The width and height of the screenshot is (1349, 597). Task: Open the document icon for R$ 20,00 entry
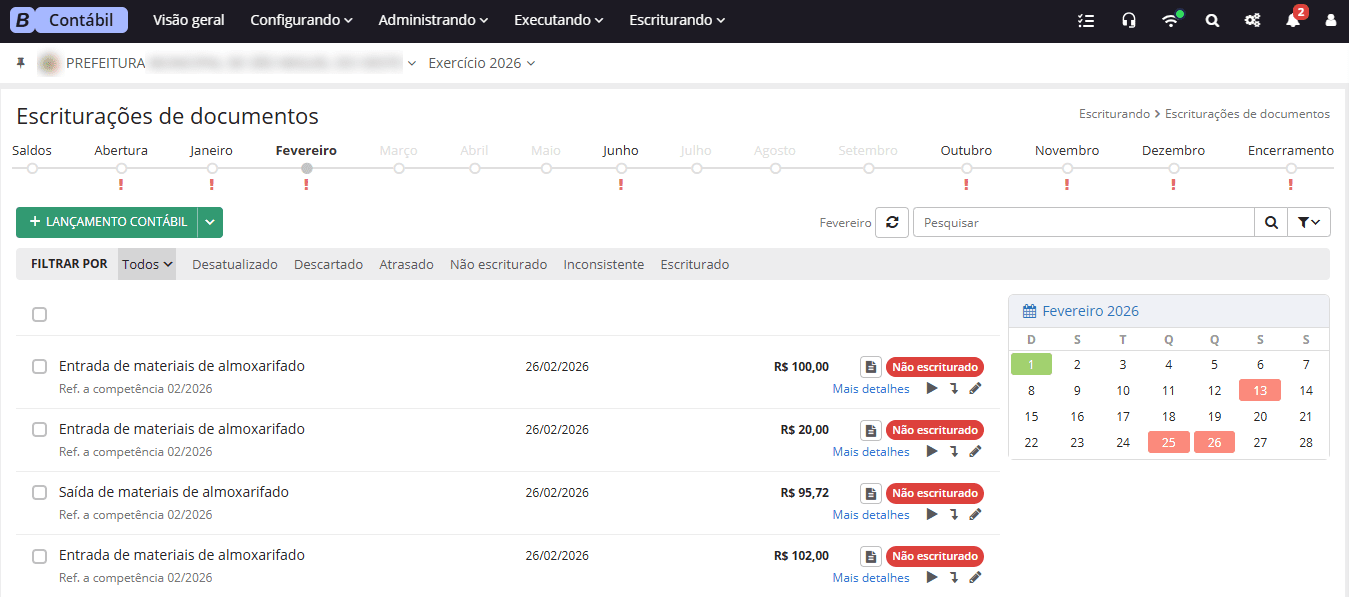click(x=871, y=430)
